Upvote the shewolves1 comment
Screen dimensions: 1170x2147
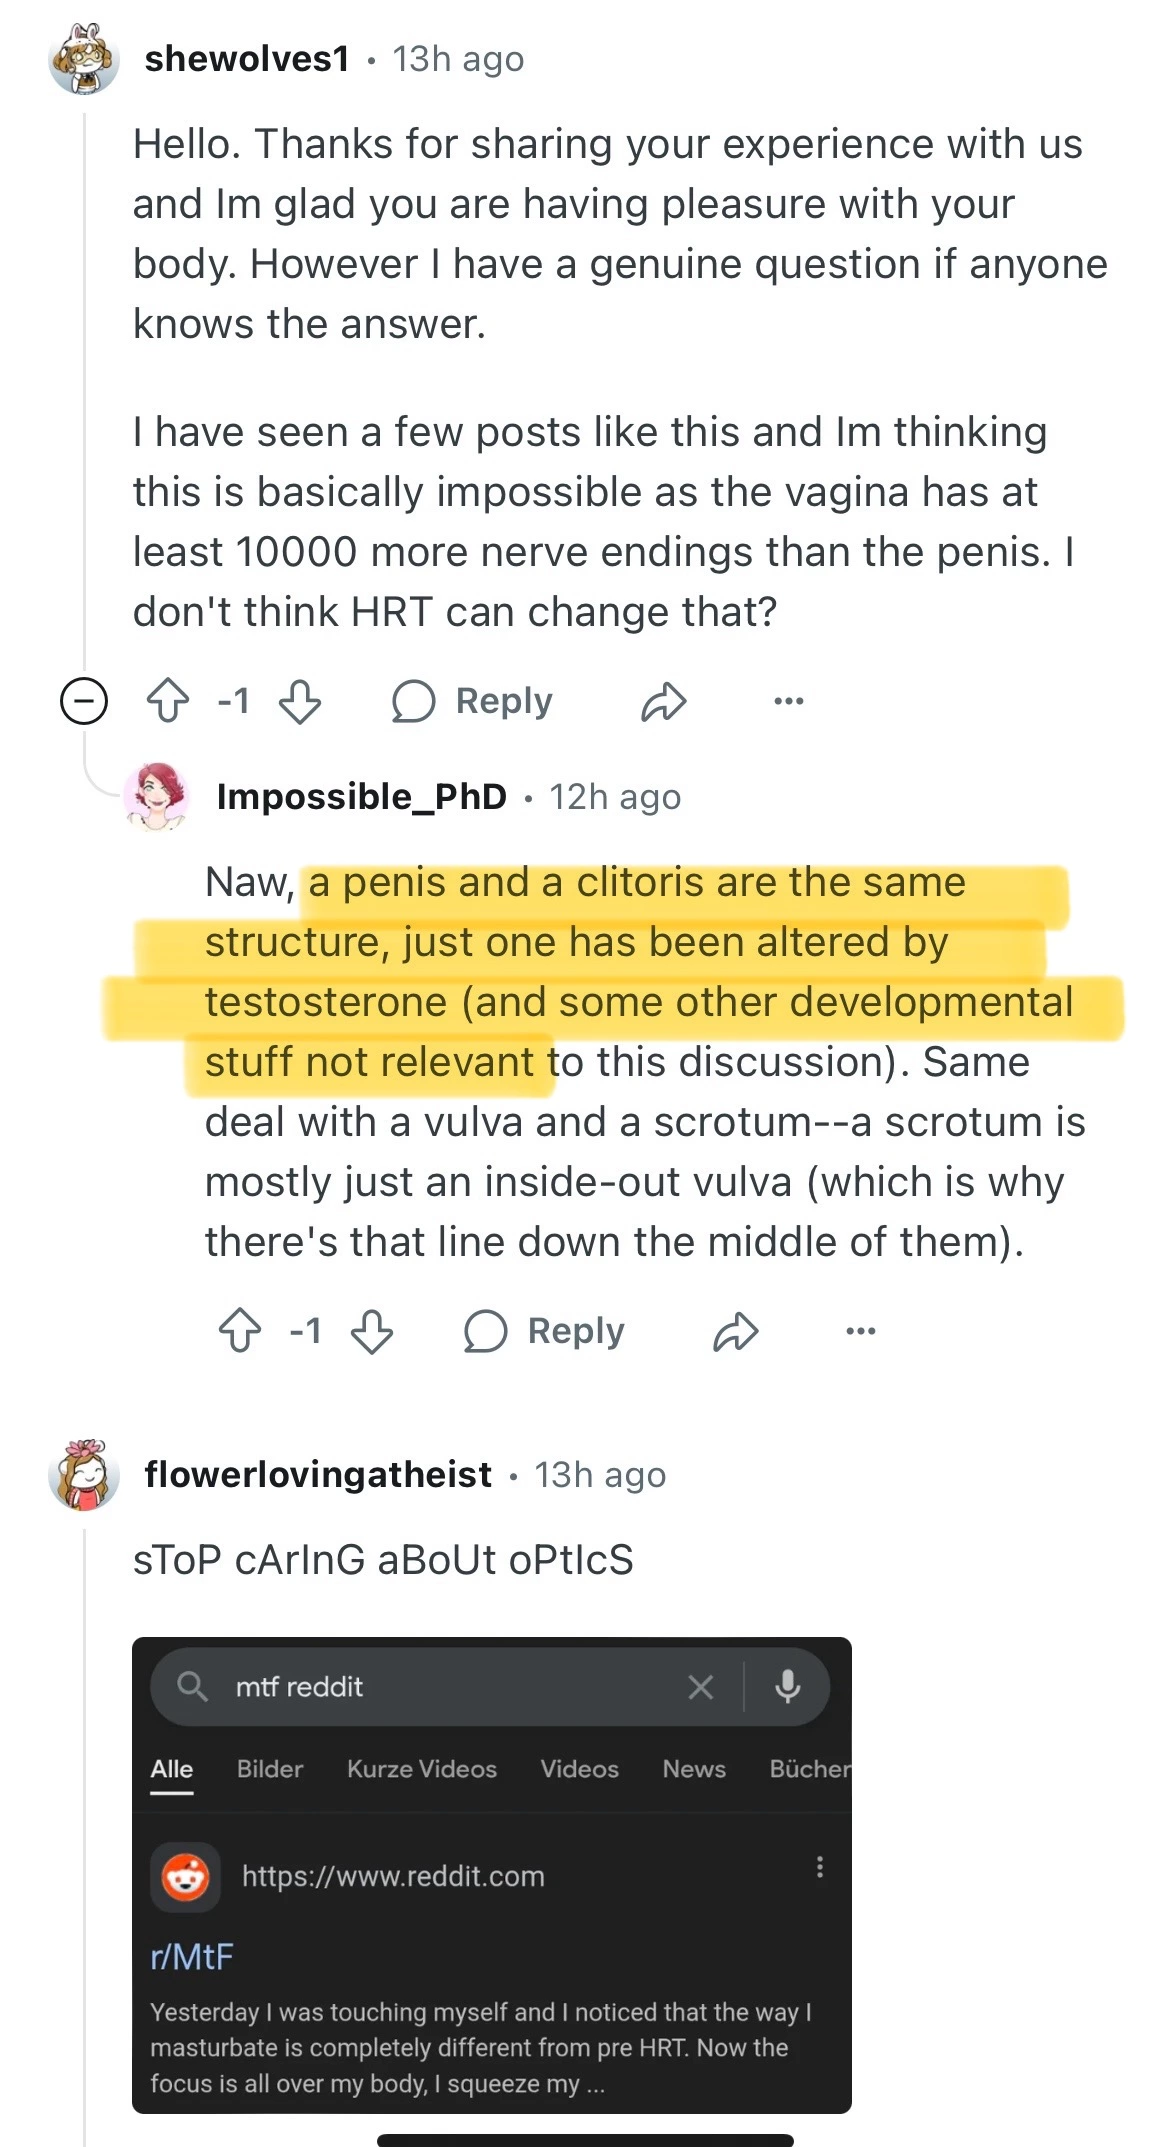[x=168, y=701]
